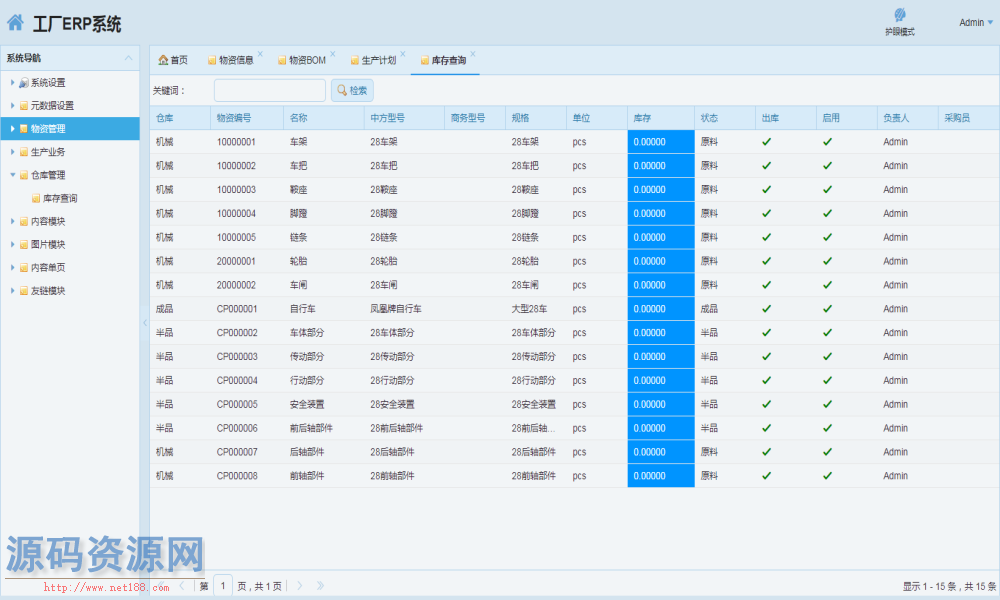The height and width of the screenshot is (600, 1000).
Task: Click the 关键词 search input field
Action: click(269, 90)
